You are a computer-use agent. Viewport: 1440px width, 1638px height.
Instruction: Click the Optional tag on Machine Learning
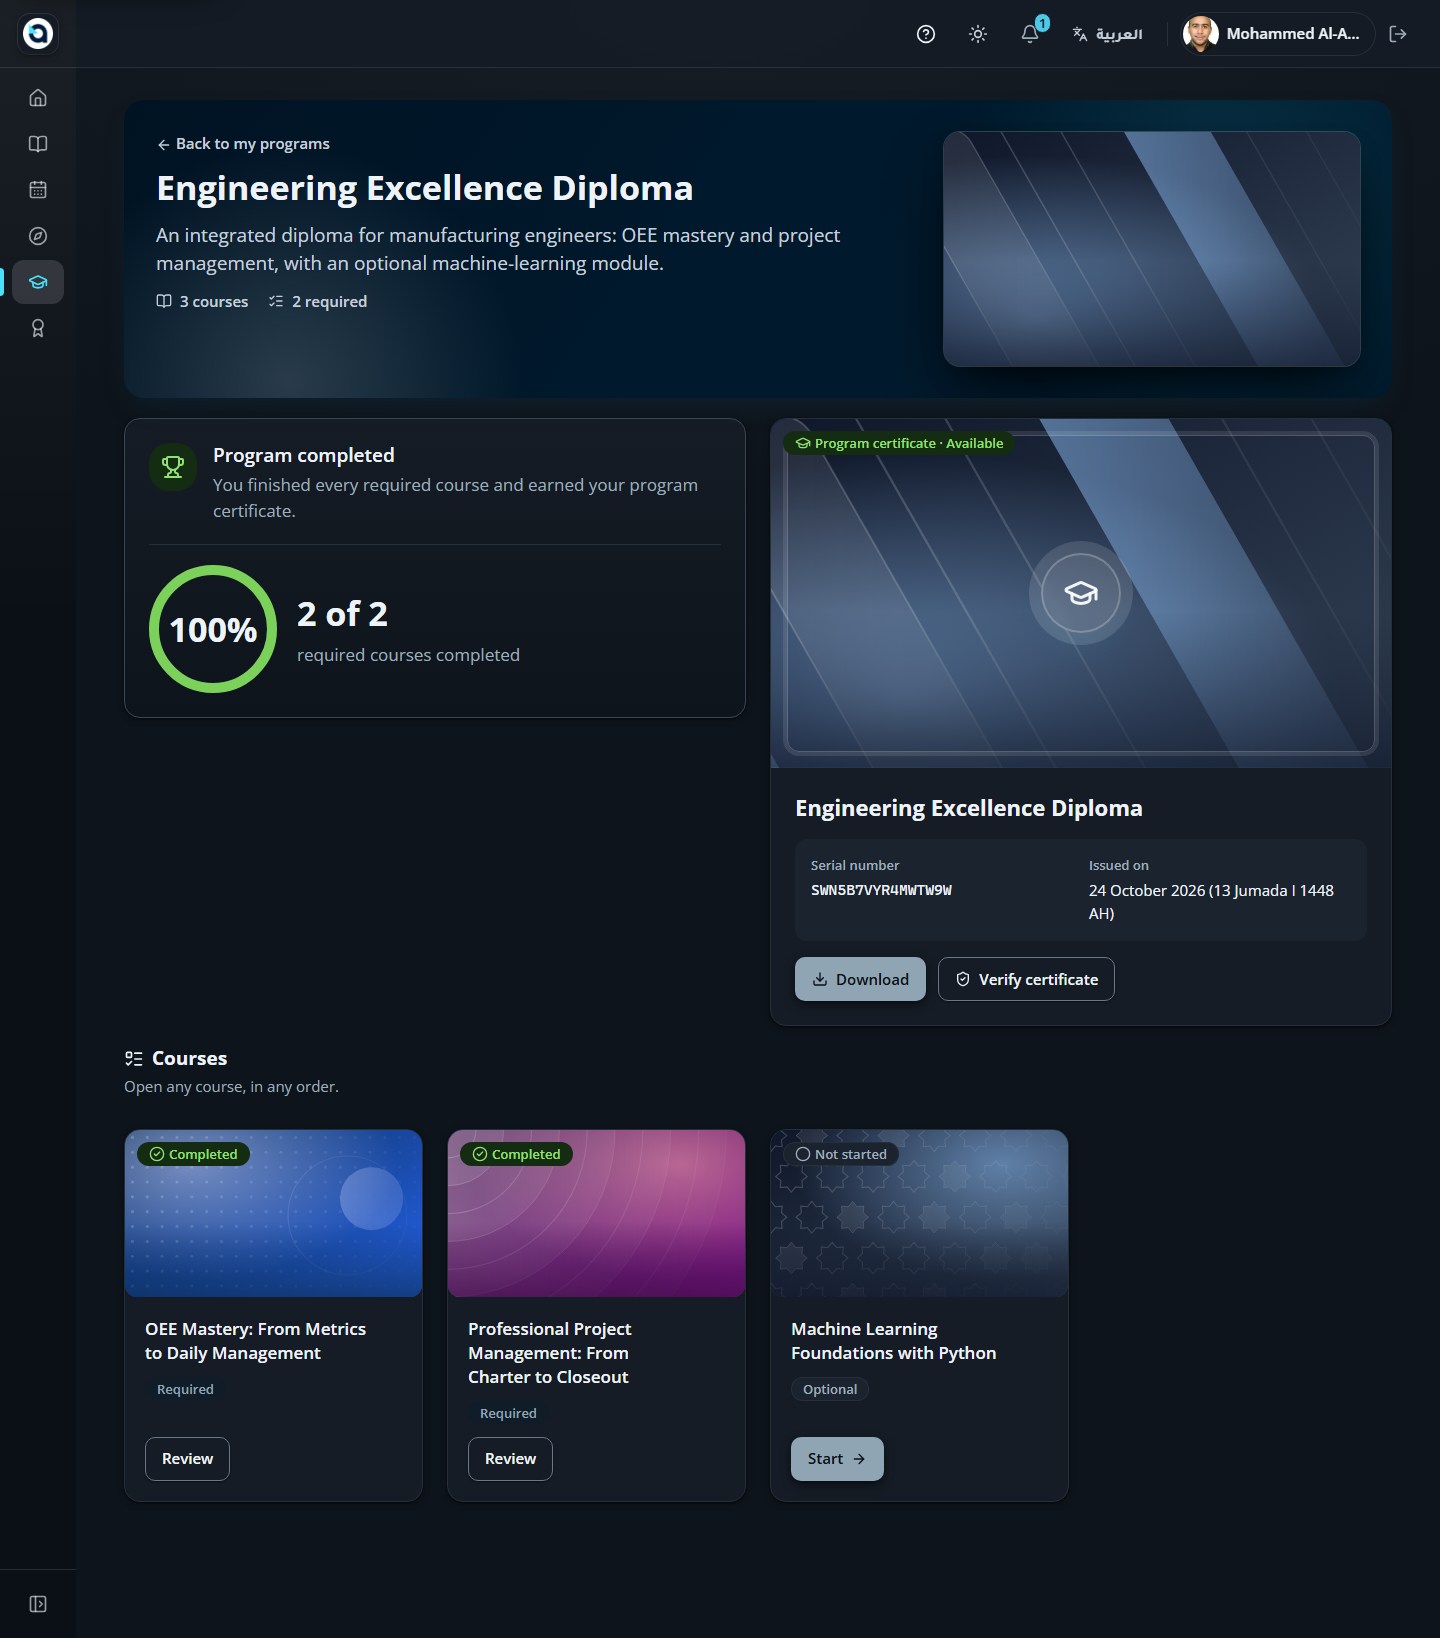click(x=830, y=1389)
